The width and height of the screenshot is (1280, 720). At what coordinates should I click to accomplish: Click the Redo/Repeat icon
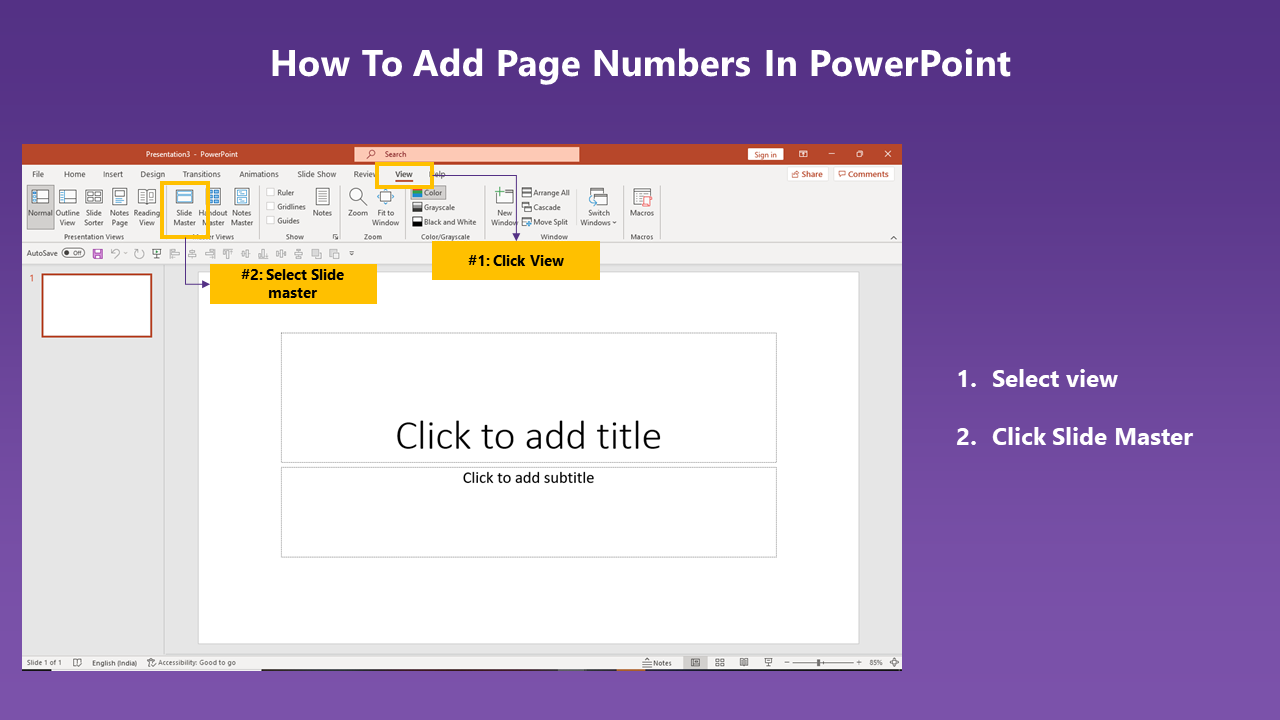point(139,254)
